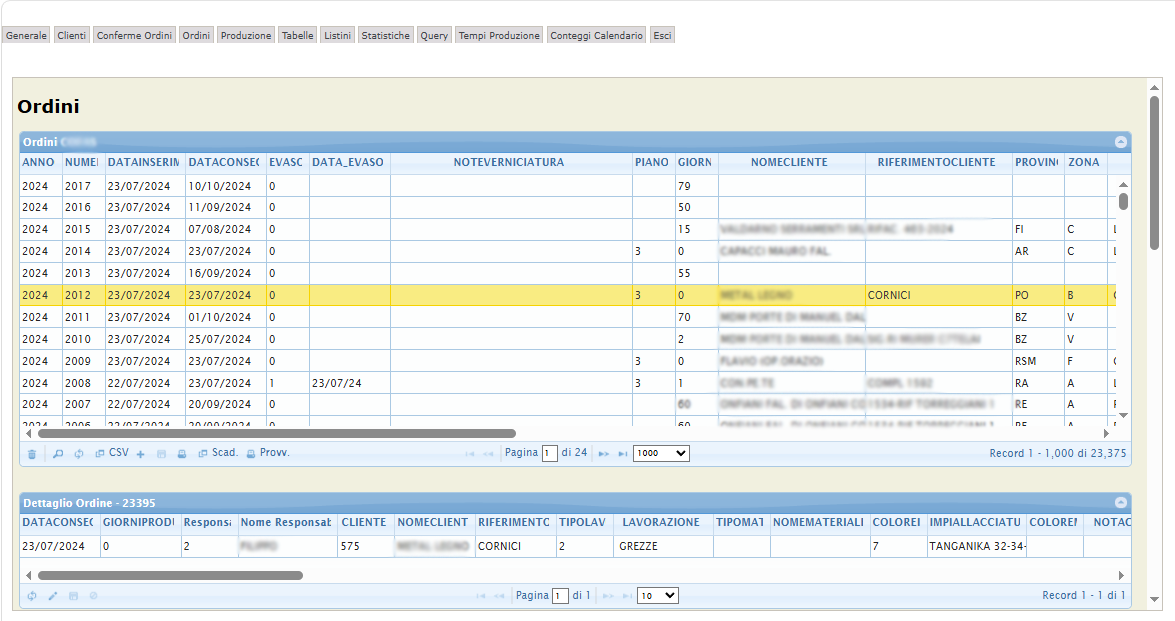1175x621 pixels.
Task: Go to first page in Ordini pager
Action: click(470, 454)
